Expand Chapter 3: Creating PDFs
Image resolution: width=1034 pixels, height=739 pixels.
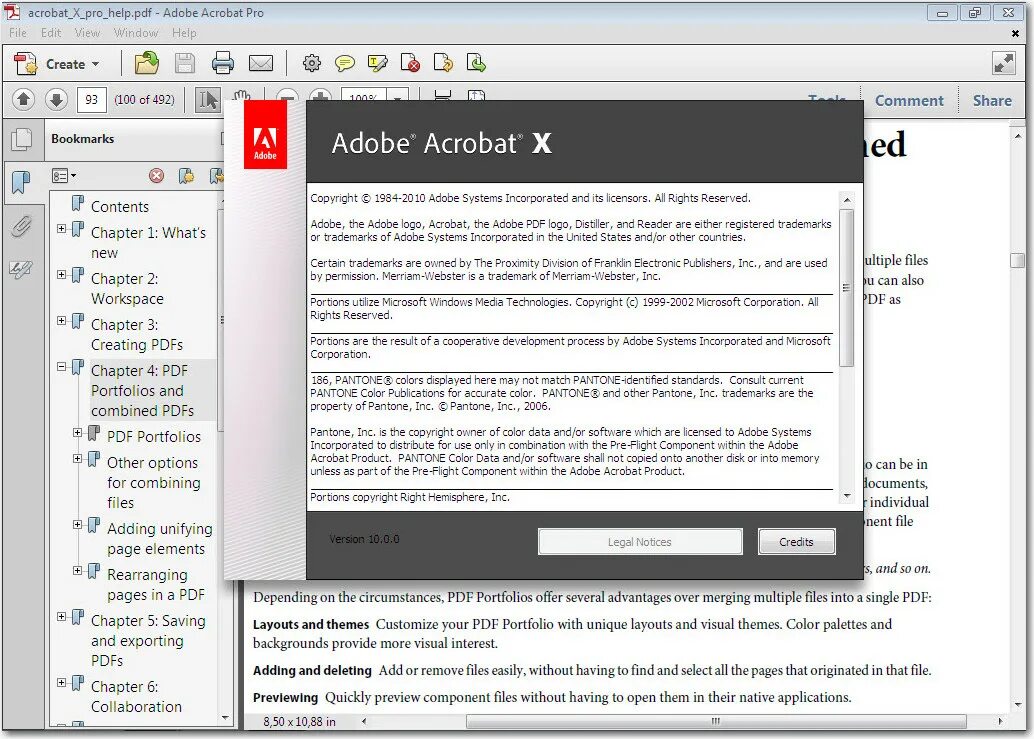click(61, 321)
